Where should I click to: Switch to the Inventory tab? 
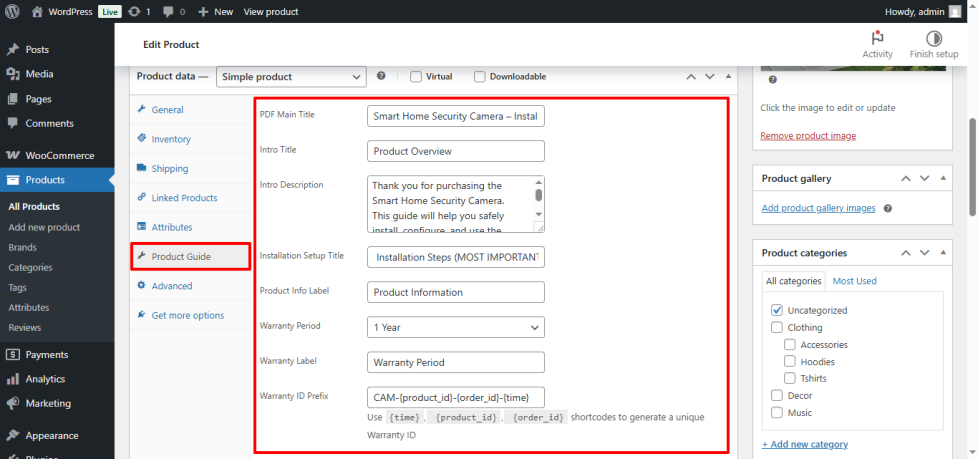[170, 139]
